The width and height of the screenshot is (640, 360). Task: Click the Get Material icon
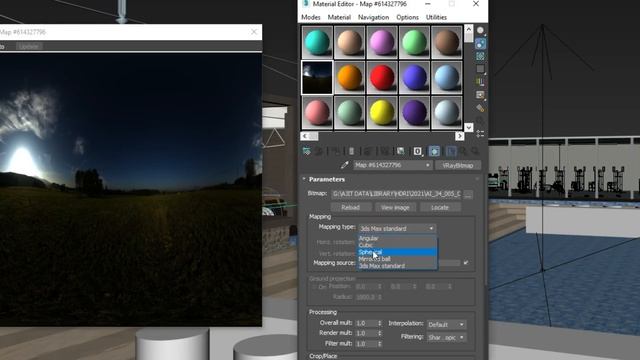307,151
